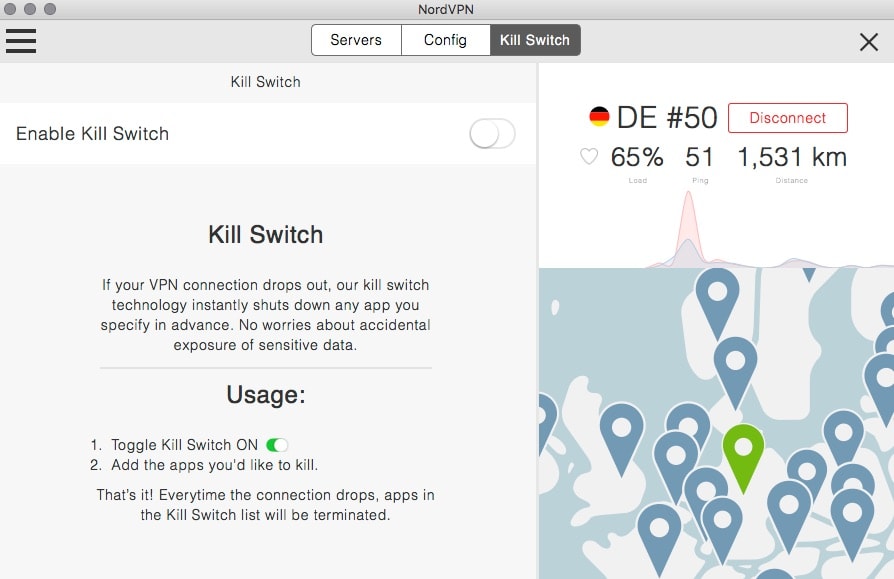Click the green connected server pin

(x=743, y=457)
